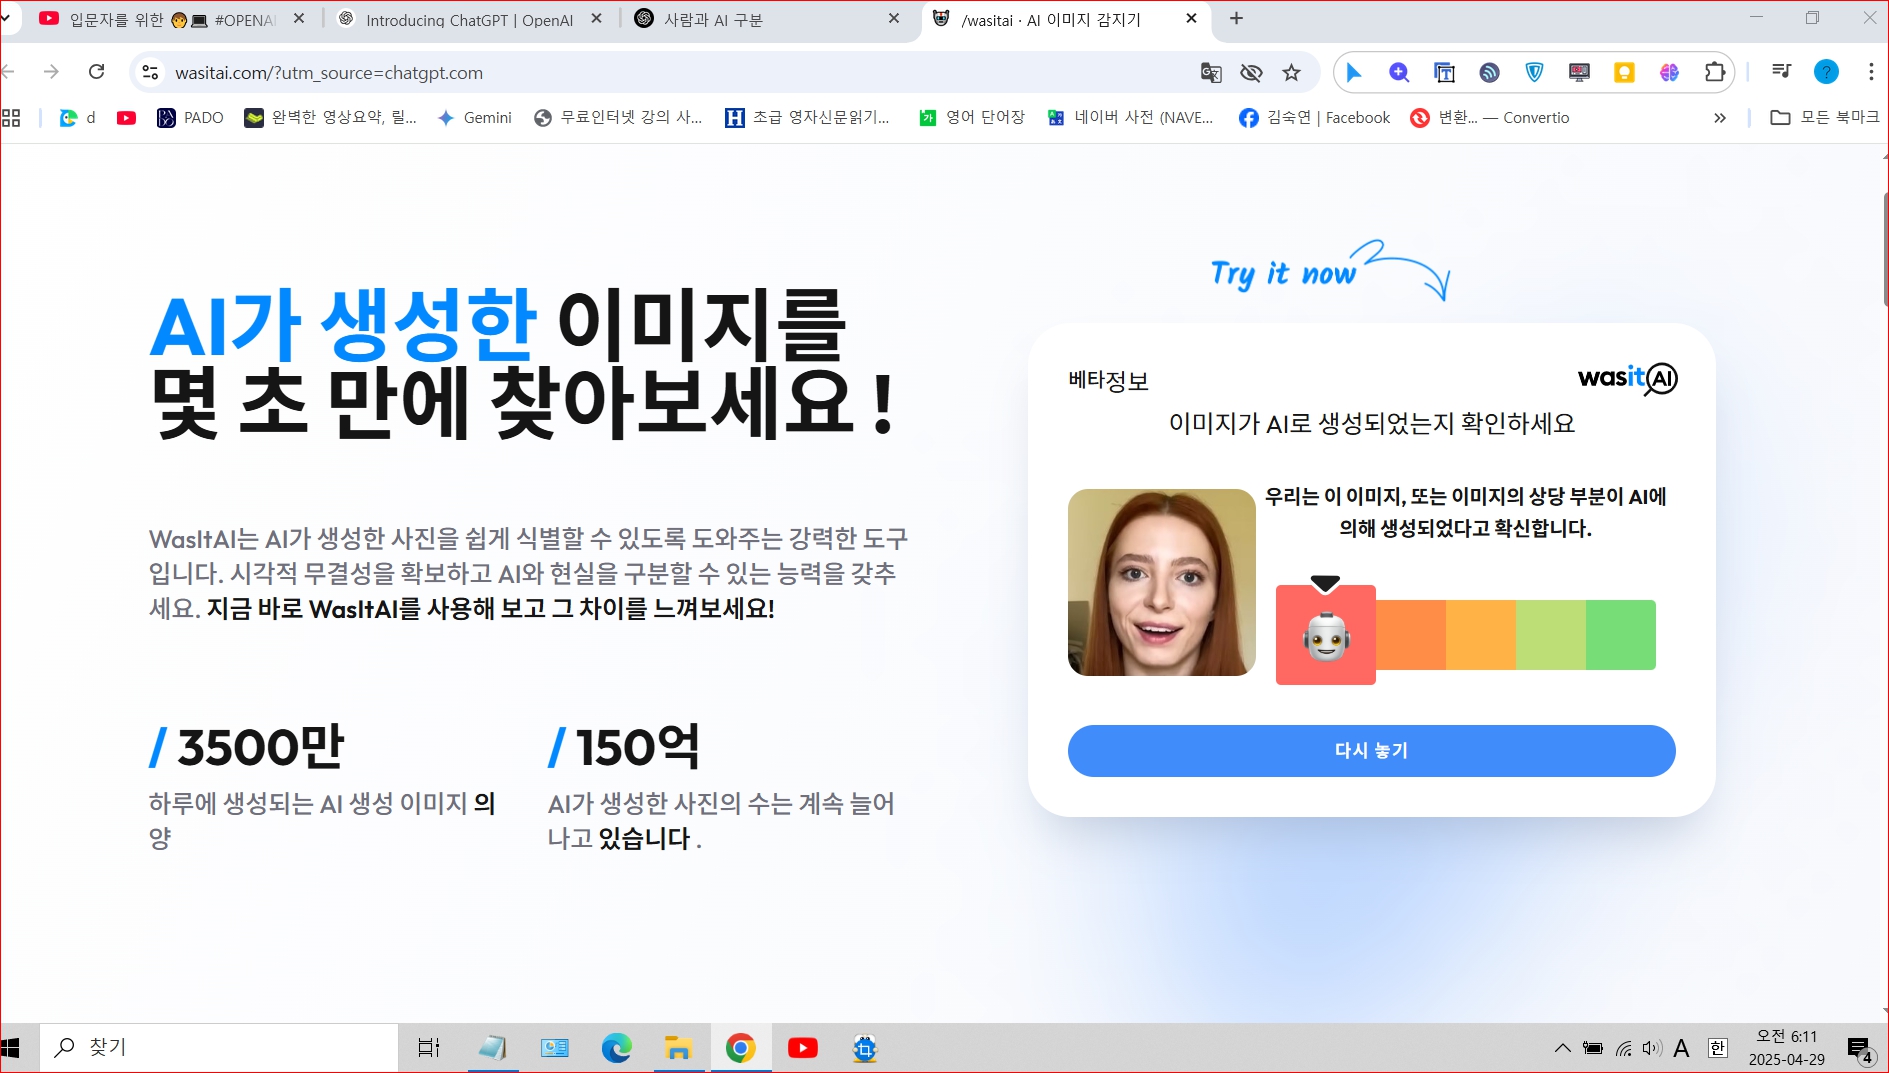Image resolution: width=1889 pixels, height=1073 pixels.
Task: Open the Extensions puzzle piece menu
Action: (1715, 72)
